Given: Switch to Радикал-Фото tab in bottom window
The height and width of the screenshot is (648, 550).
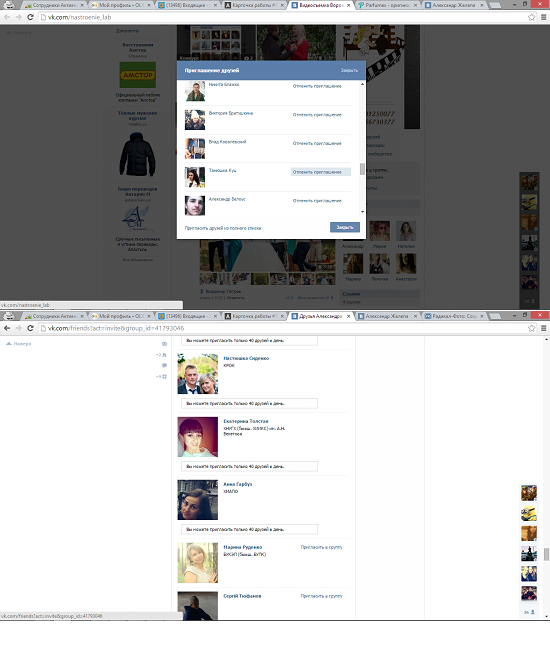Looking at the screenshot, I should point(454,316).
